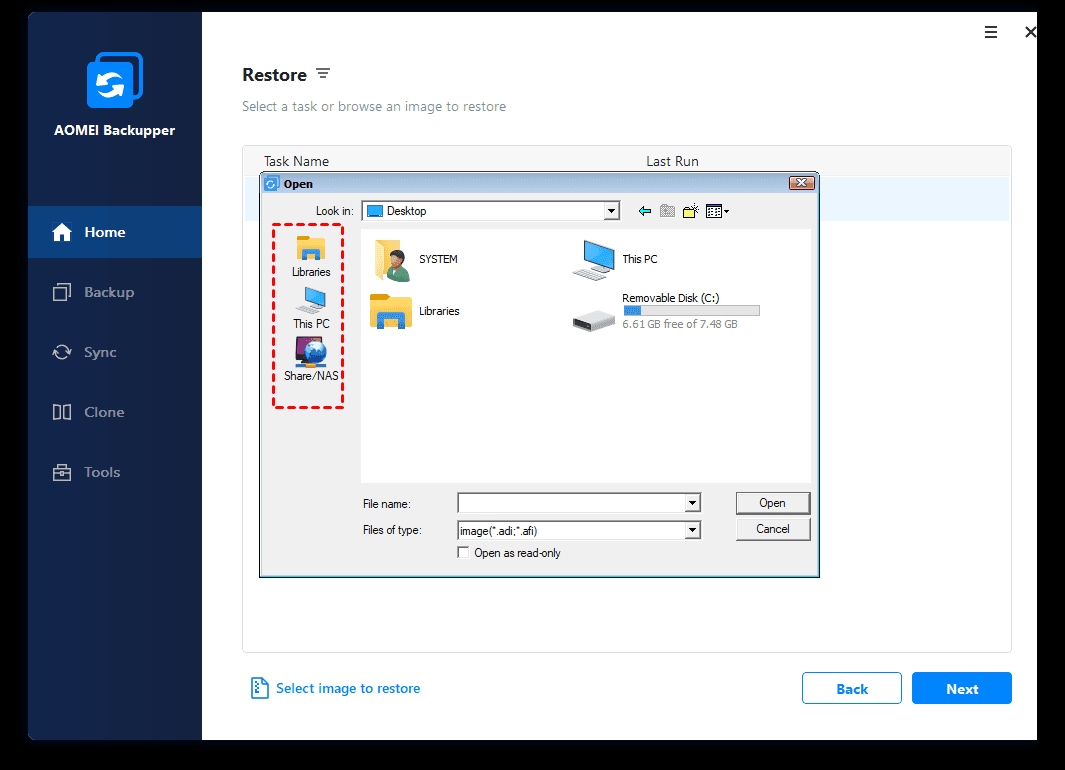Image resolution: width=1065 pixels, height=770 pixels.
Task: Select This PC in the left places bar
Action: tap(311, 307)
